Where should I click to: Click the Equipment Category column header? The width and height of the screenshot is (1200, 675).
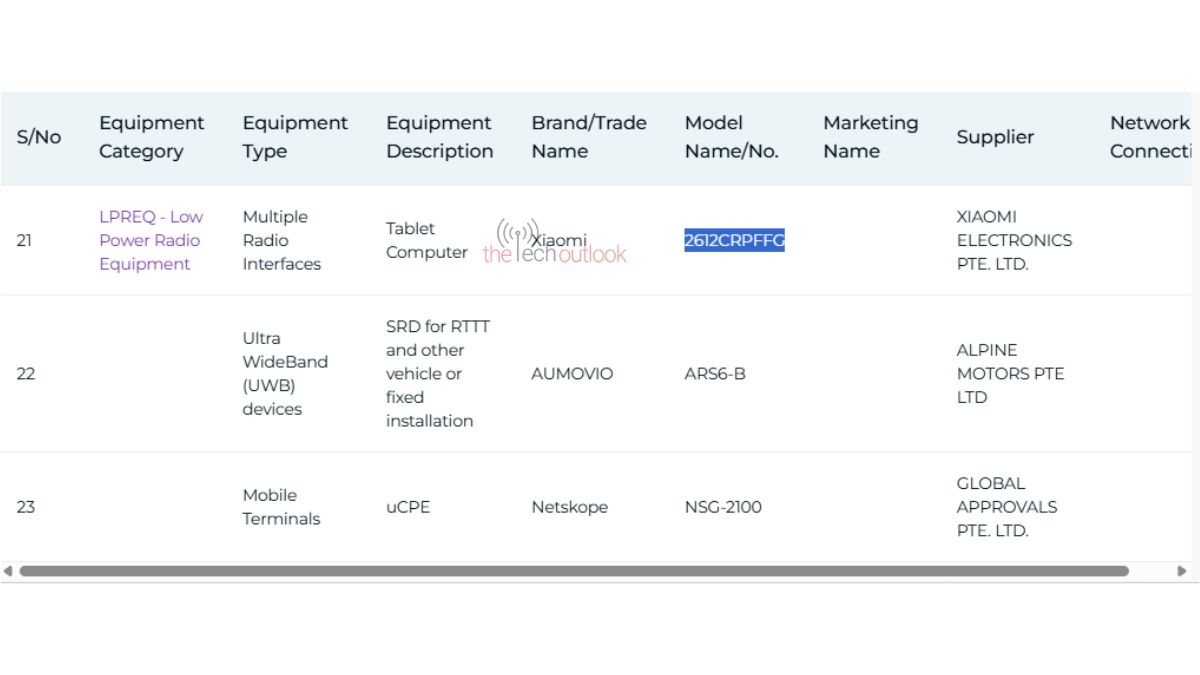[151, 137]
